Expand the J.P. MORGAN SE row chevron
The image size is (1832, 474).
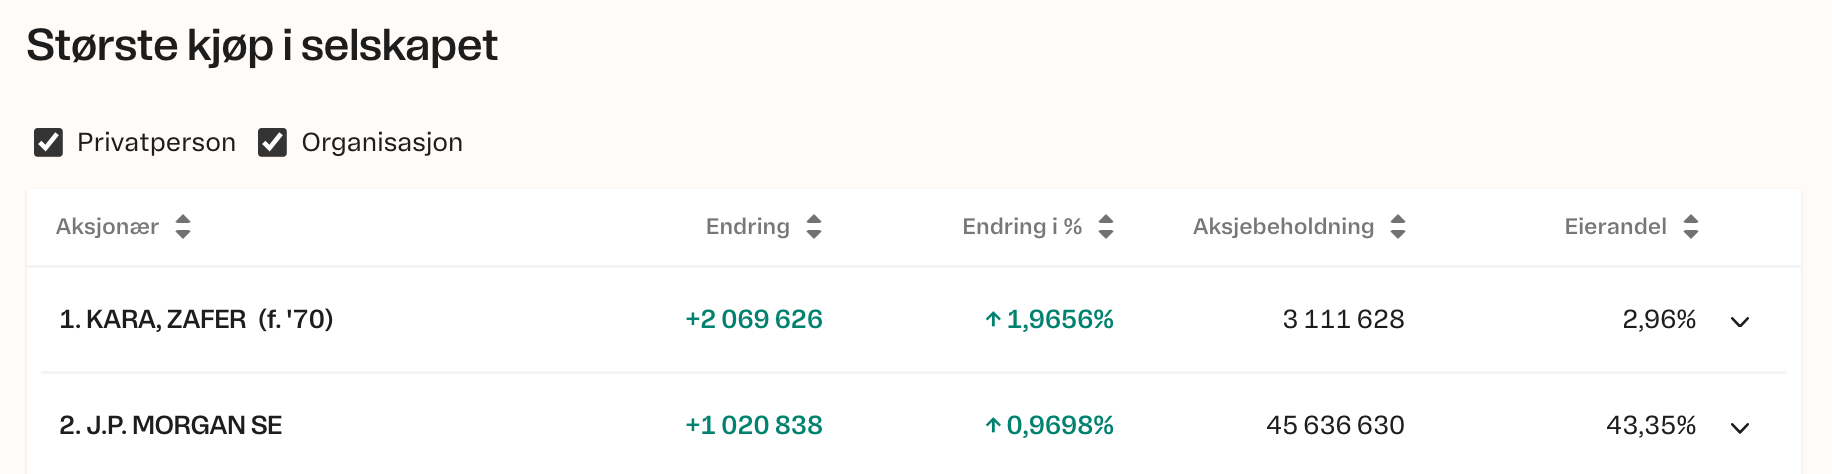pos(1740,428)
